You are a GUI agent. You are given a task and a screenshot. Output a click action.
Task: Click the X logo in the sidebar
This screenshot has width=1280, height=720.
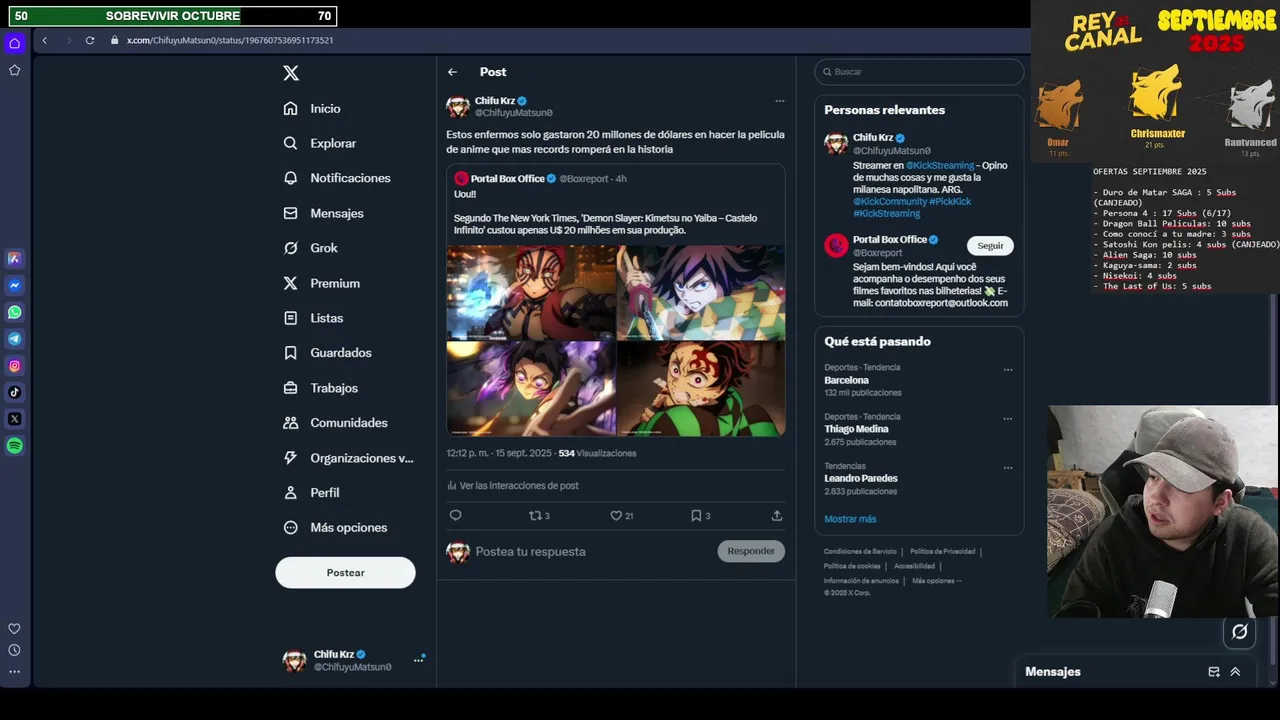pos(291,73)
